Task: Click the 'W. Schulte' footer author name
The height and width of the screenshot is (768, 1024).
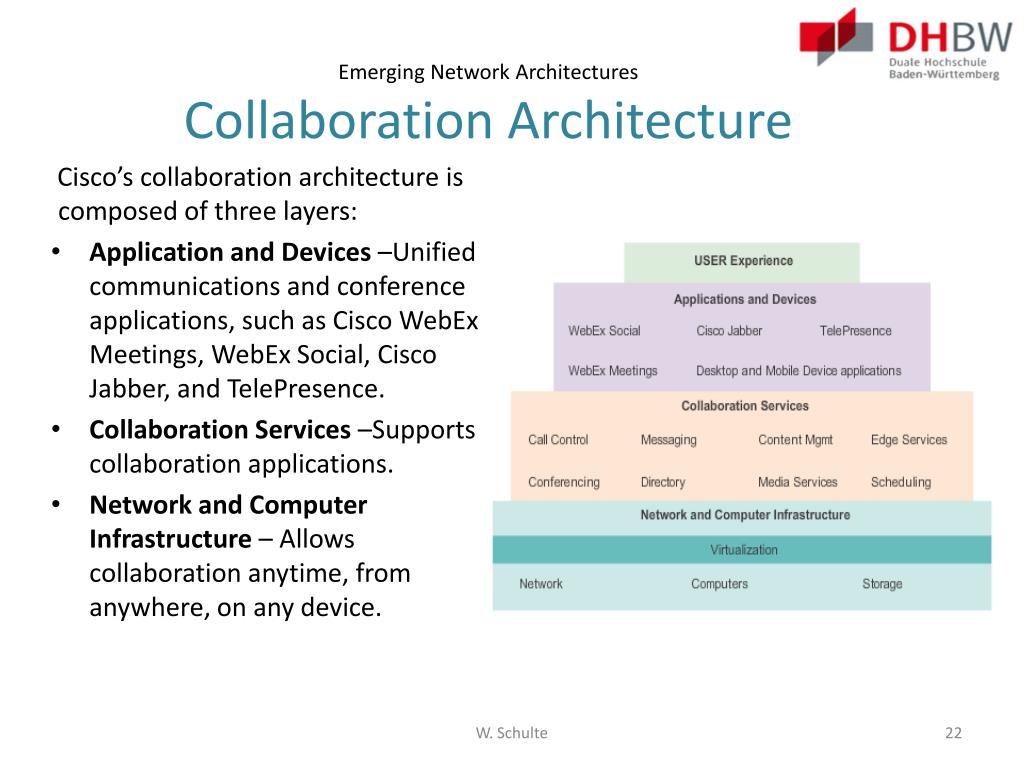Action: point(511,733)
